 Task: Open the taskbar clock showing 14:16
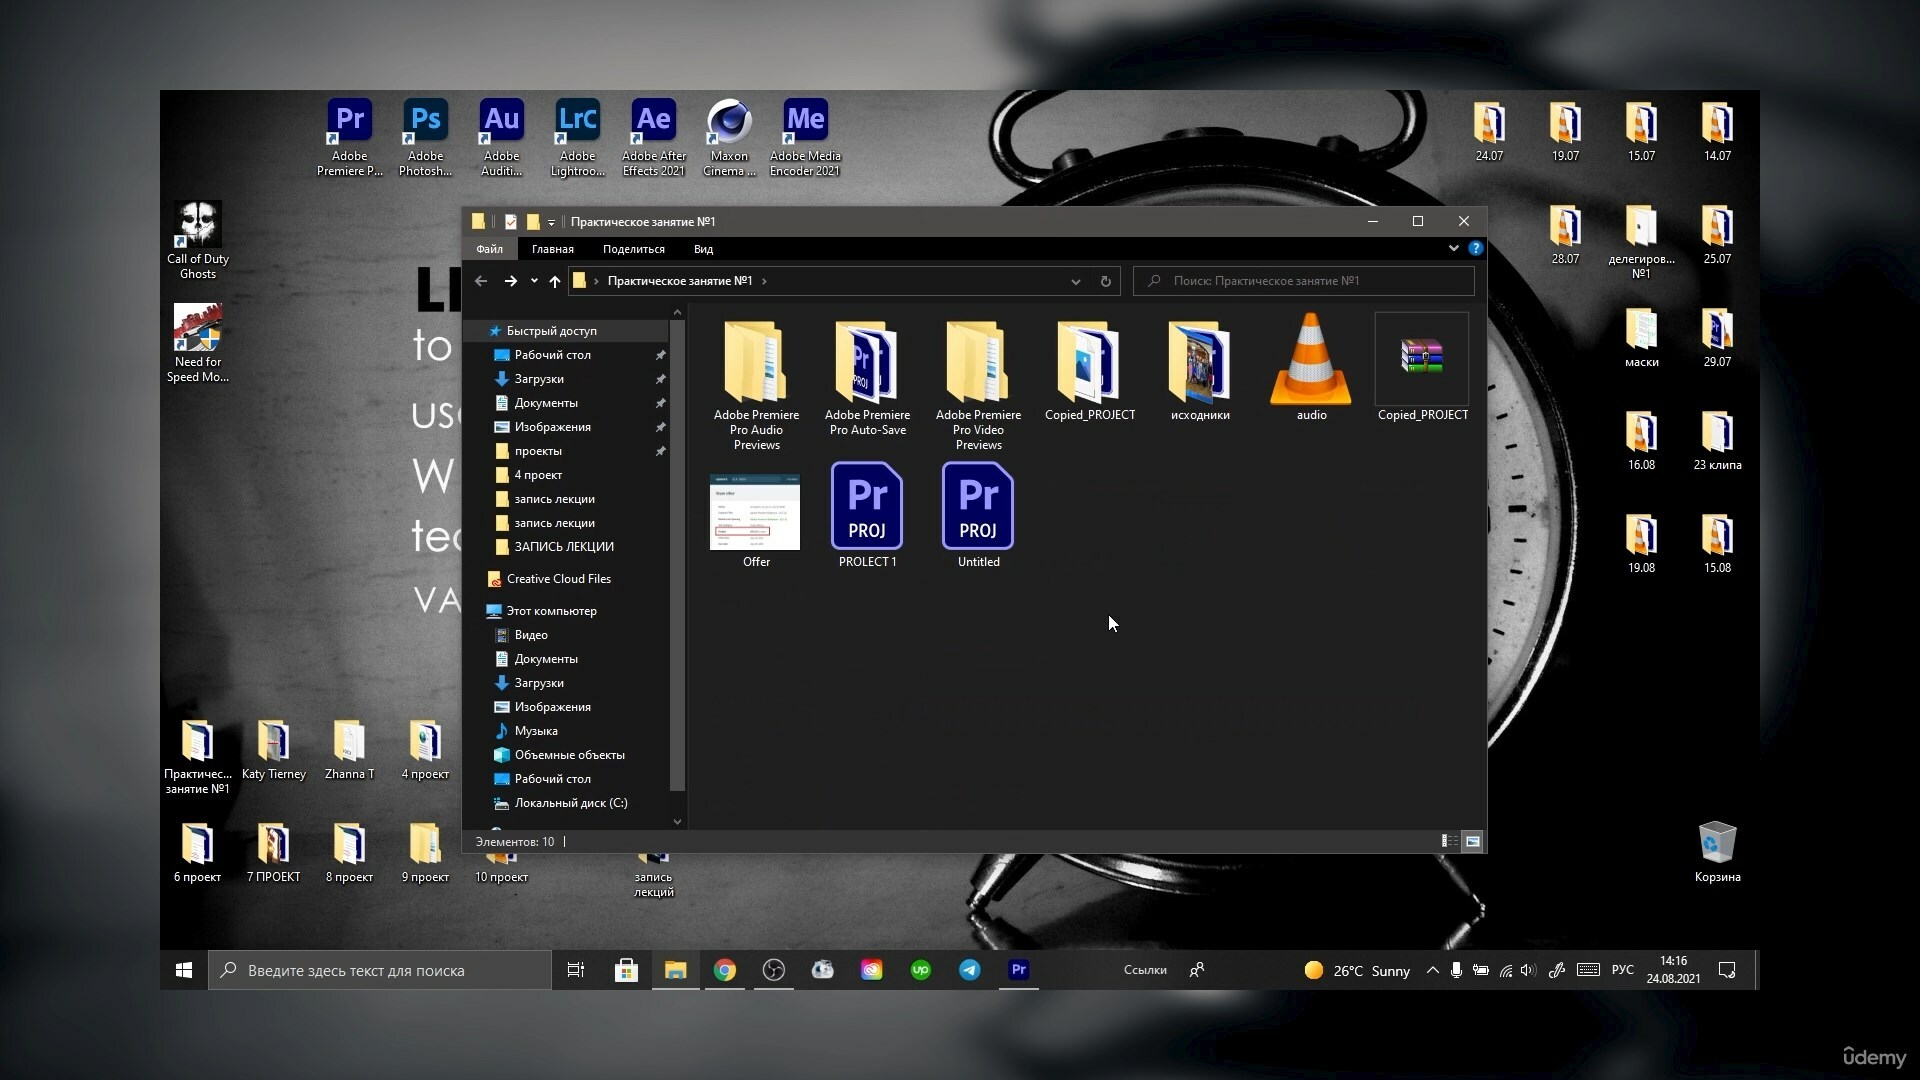click(x=1673, y=969)
